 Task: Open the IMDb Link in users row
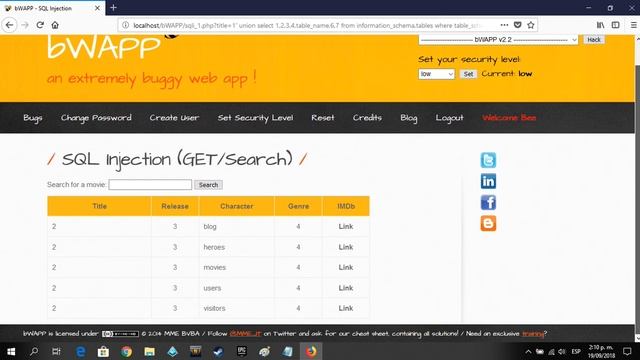[346, 288]
